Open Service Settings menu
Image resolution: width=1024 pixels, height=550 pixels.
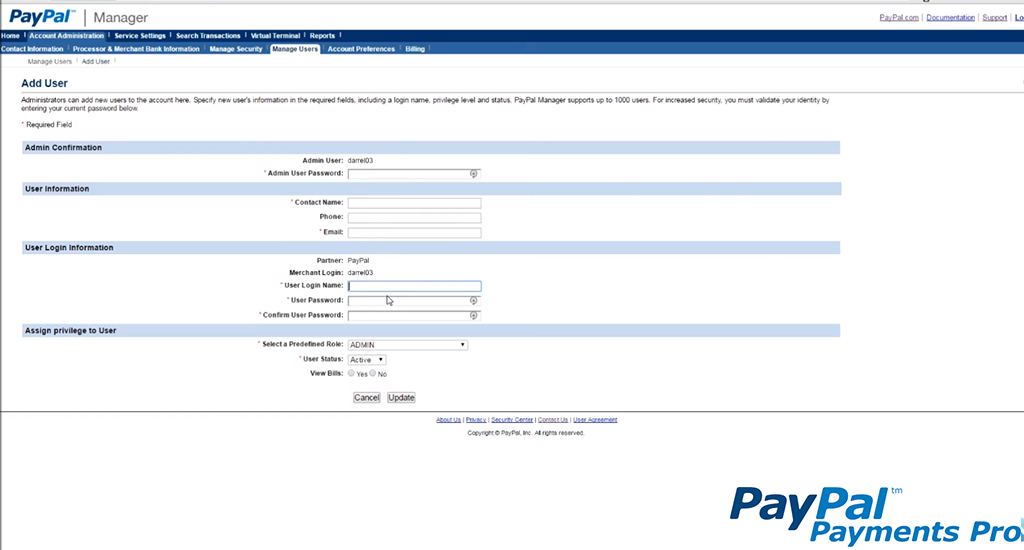(x=140, y=36)
